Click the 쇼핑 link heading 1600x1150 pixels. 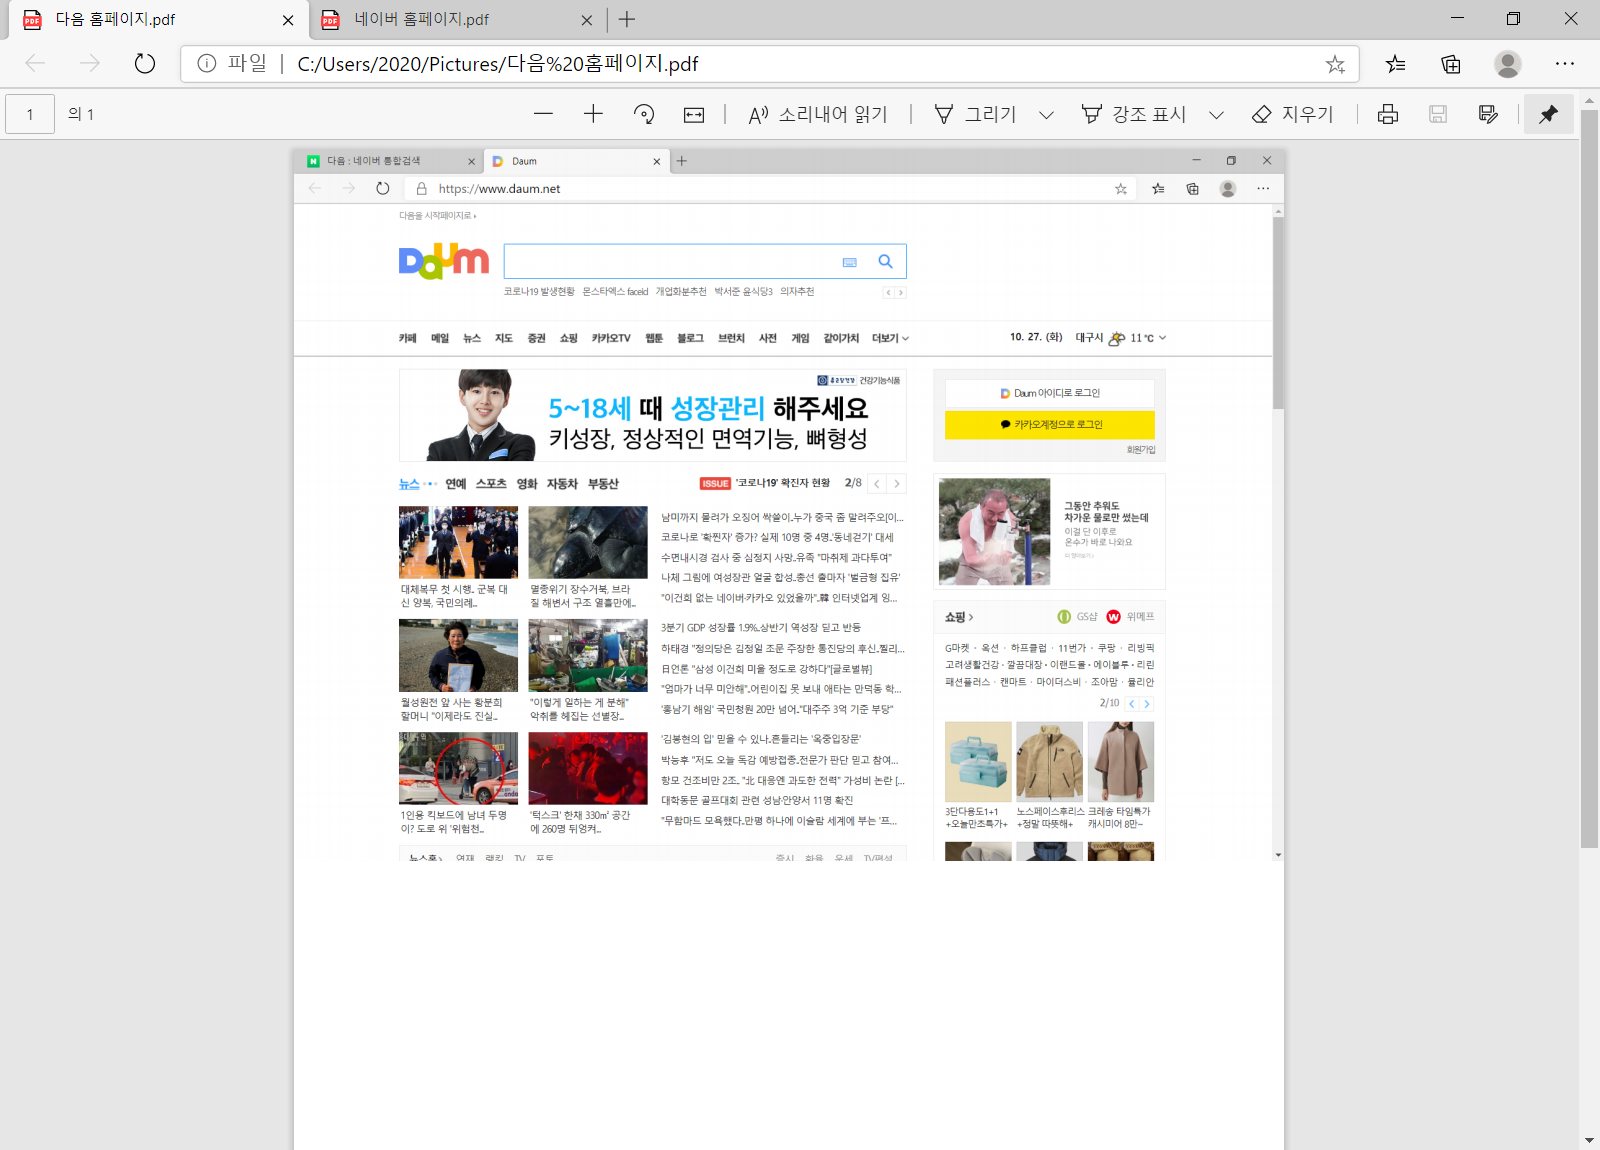(959, 617)
